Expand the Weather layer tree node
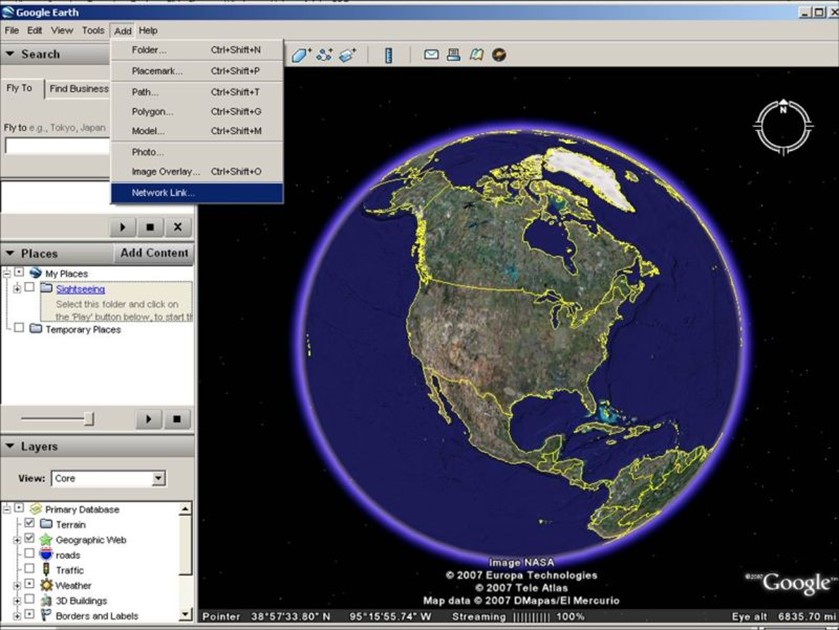 17,585
